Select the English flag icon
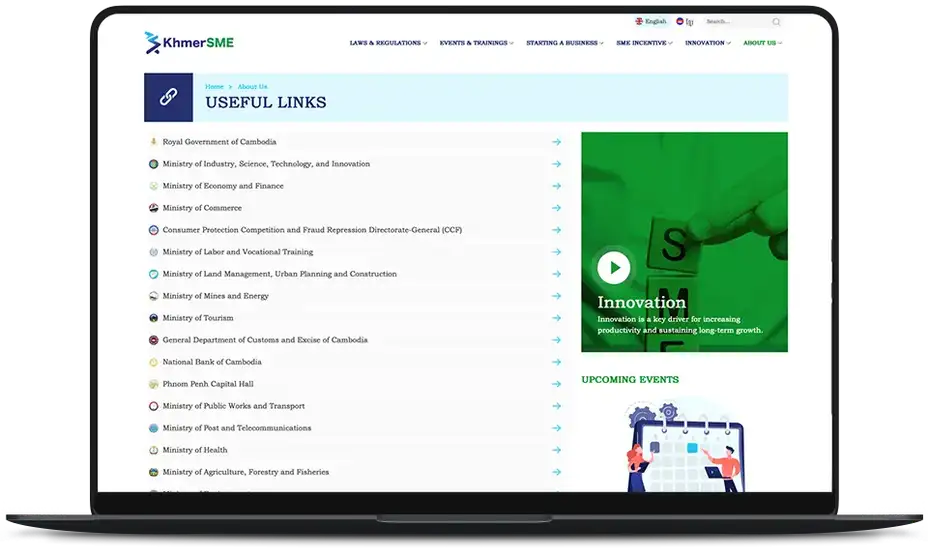 639,21
